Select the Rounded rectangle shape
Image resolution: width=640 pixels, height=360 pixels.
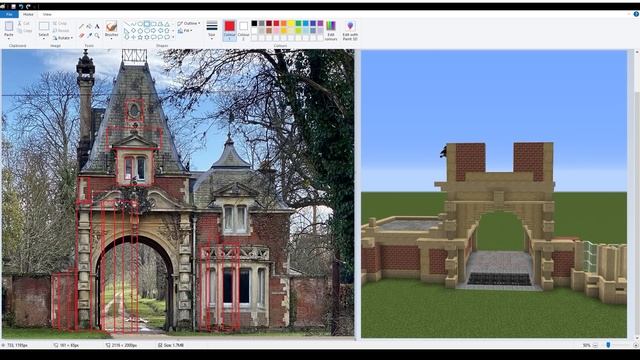click(153, 24)
